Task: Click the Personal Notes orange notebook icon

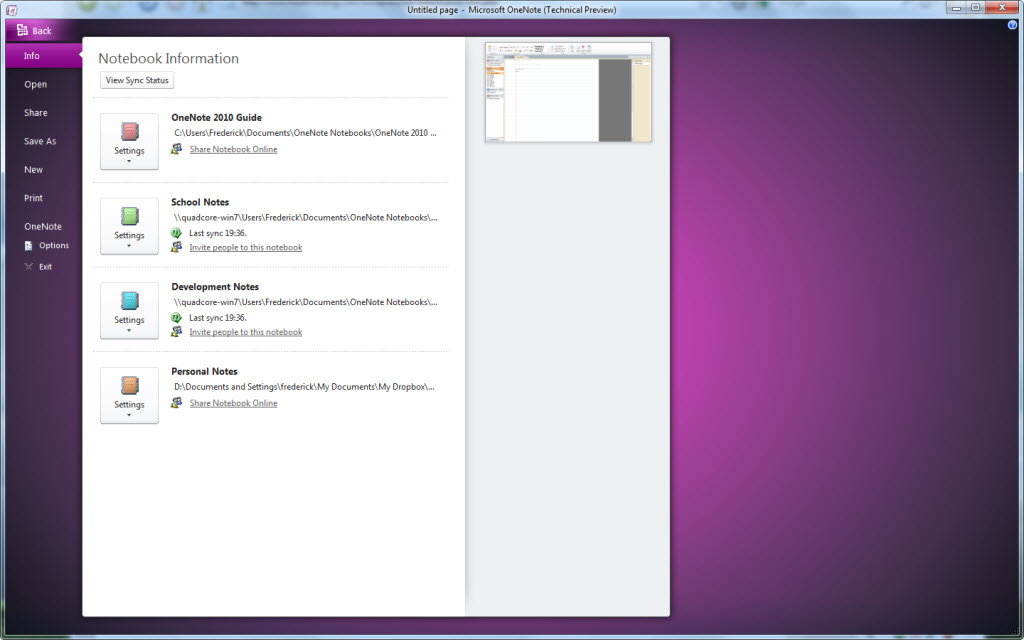Action: pos(129,385)
